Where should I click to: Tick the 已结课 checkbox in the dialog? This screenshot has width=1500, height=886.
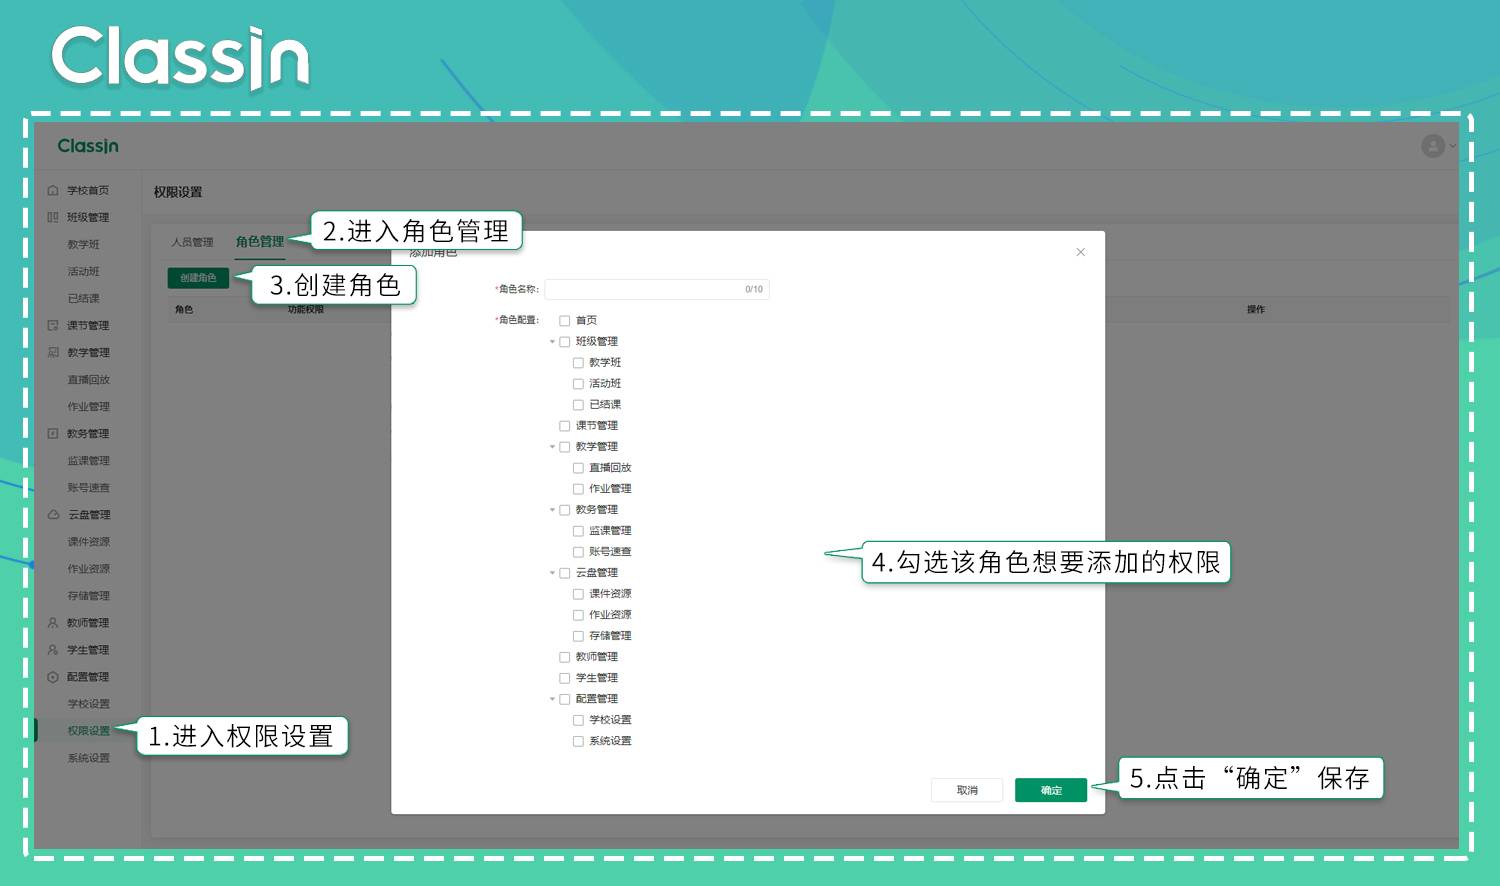(578, 405)
